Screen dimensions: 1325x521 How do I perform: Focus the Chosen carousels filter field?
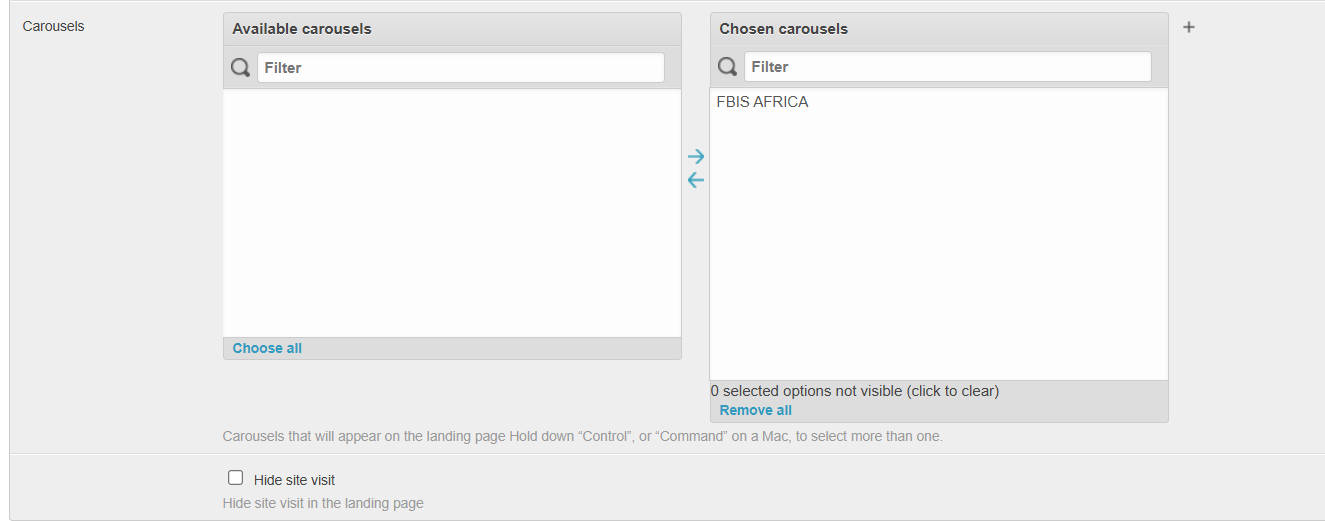point(947,67)
